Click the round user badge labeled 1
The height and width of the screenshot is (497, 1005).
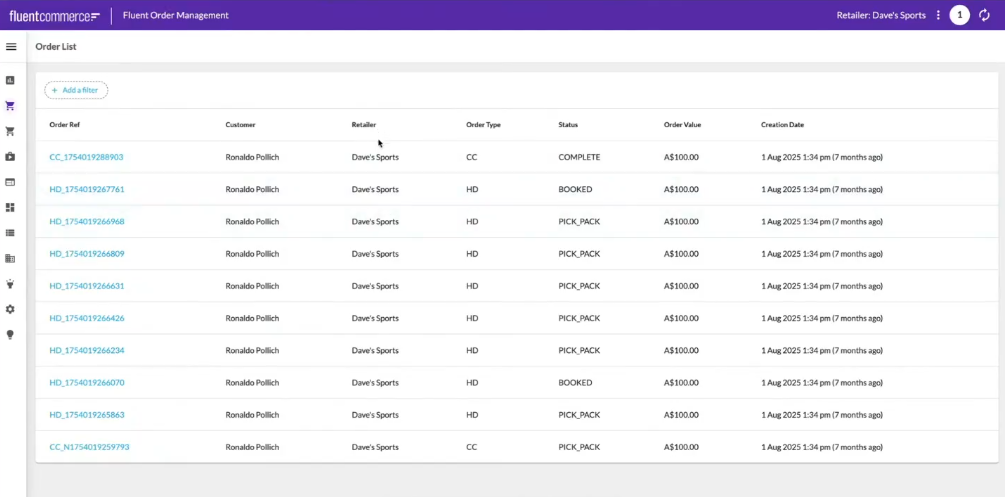(x=959, y=15)
